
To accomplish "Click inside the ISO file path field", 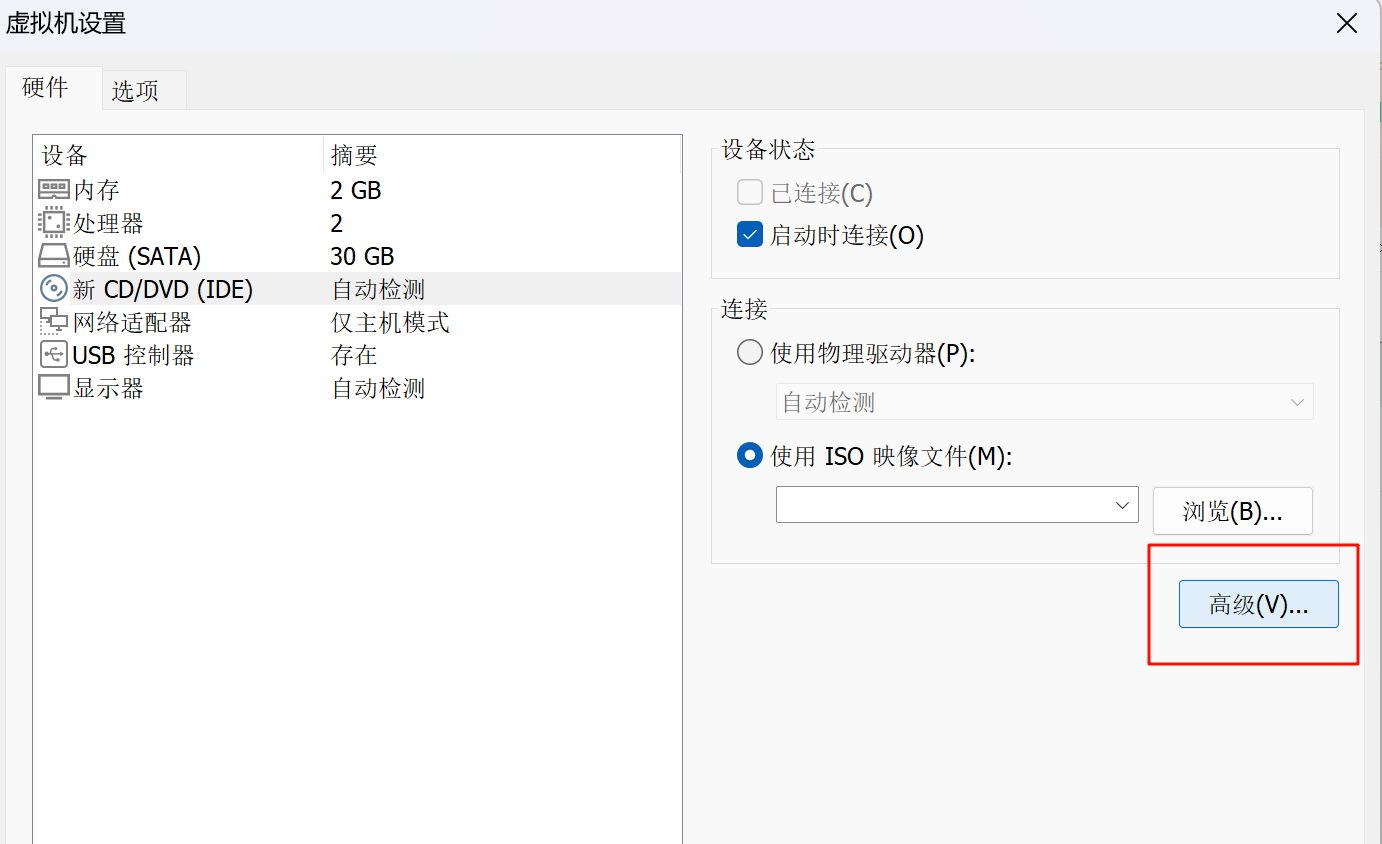I will coord(940,506).
